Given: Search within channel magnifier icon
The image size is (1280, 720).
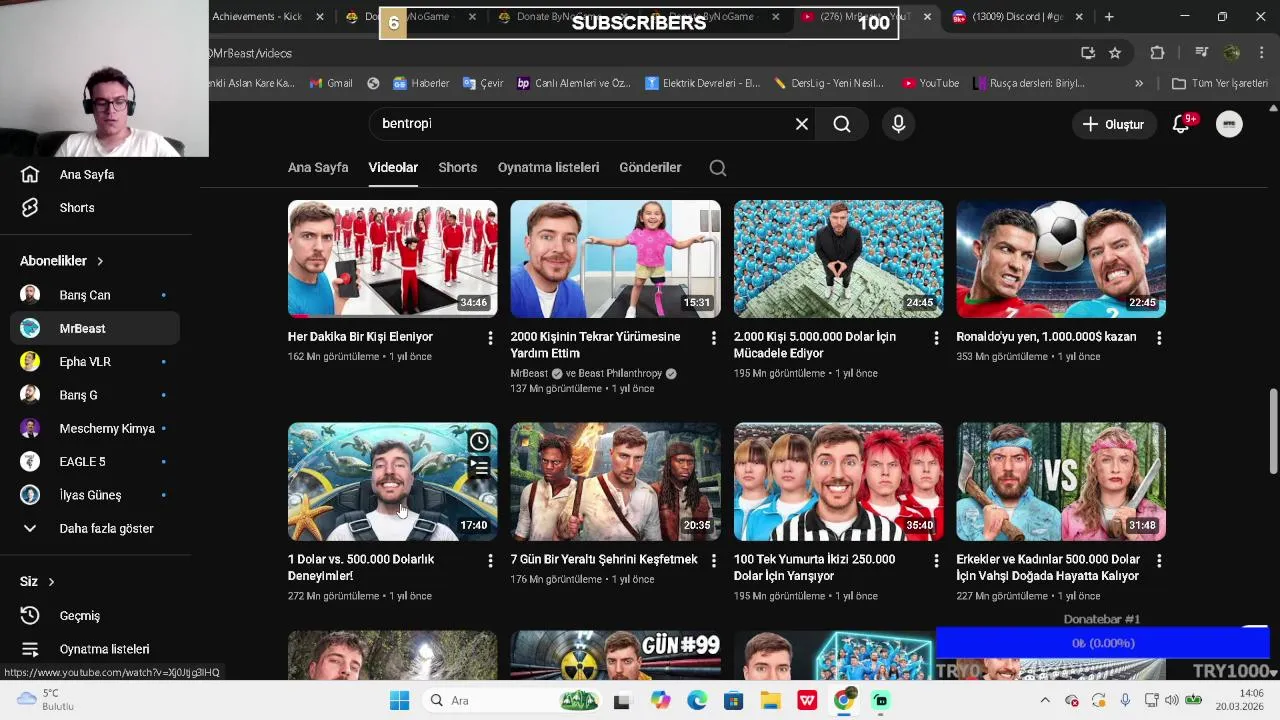Looking at the screenshot, I should (x=718, y=168).
